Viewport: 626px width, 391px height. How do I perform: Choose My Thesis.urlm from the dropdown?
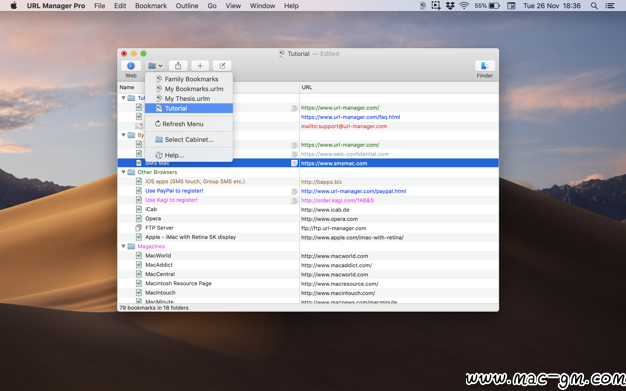(189, 98)
